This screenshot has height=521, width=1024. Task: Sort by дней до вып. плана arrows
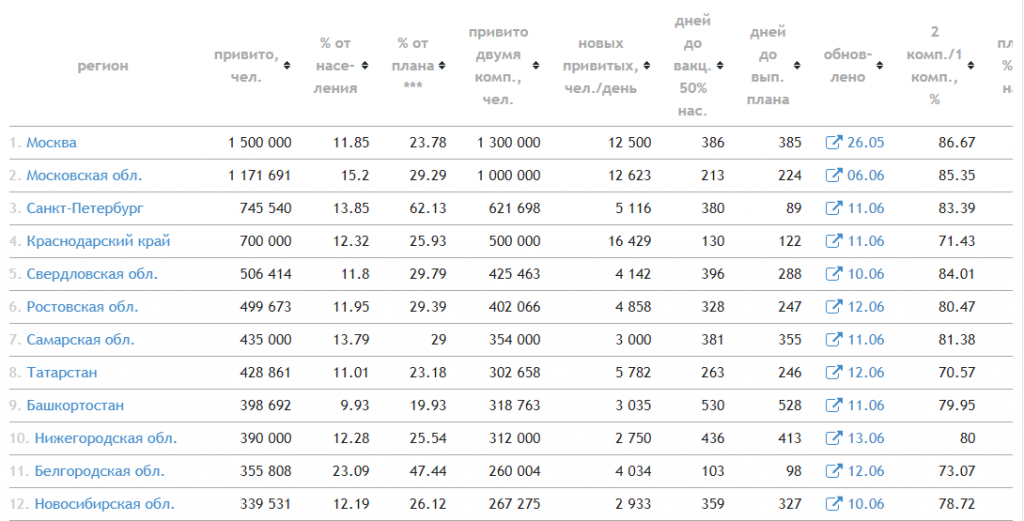click(797, 66)
